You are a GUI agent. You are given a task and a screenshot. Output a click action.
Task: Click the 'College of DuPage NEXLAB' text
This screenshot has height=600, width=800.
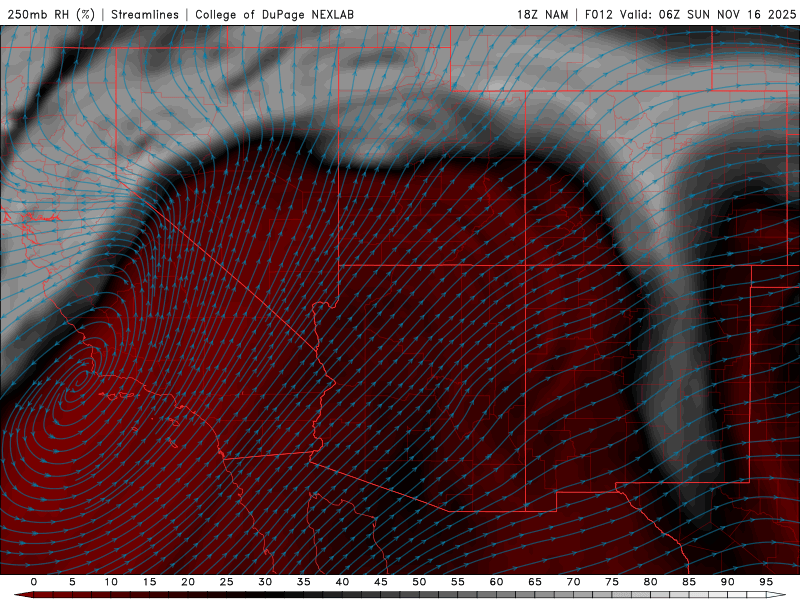(274, 14)
